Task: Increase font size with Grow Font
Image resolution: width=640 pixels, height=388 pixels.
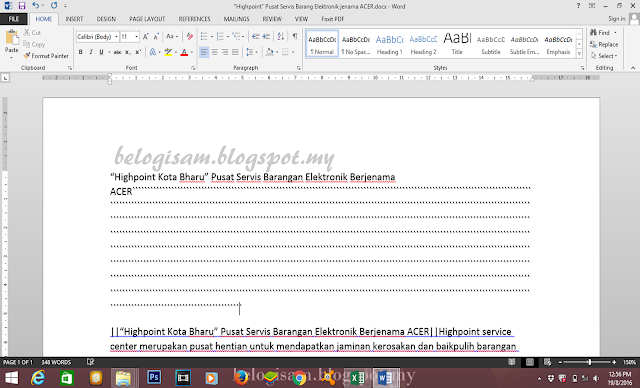Action: point(145,37)
